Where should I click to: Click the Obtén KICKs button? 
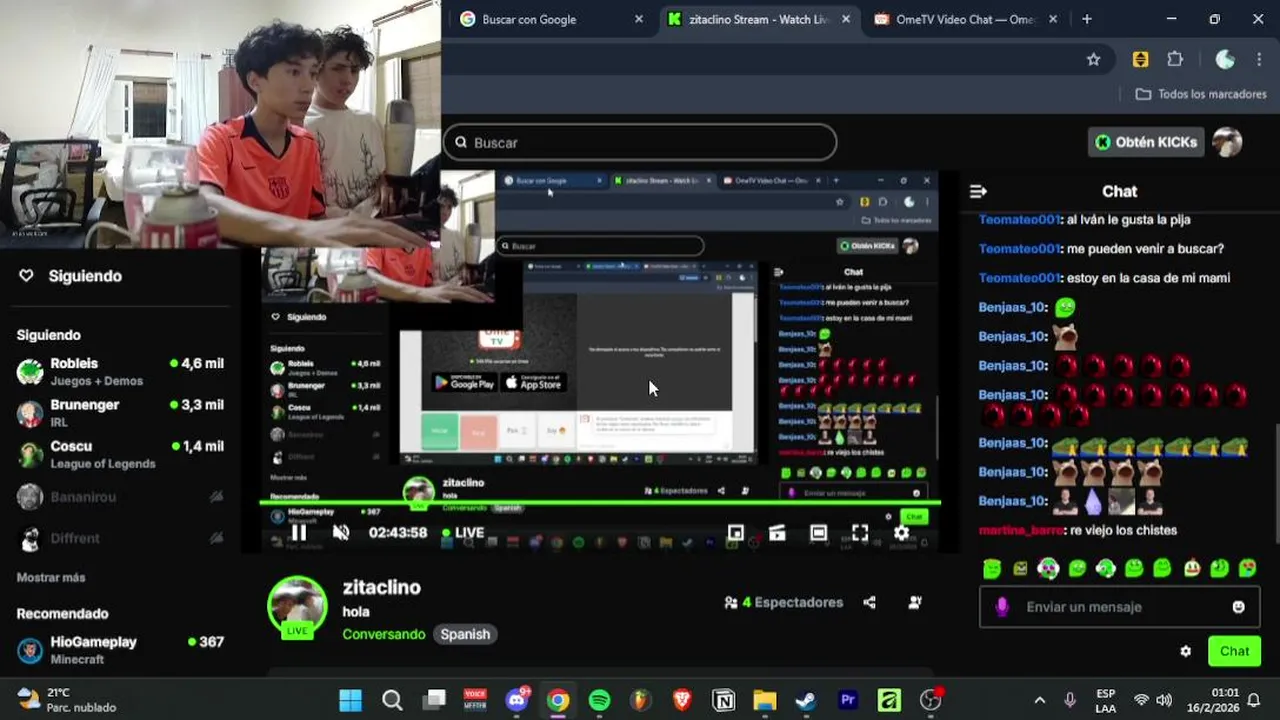pos(1145,142)
